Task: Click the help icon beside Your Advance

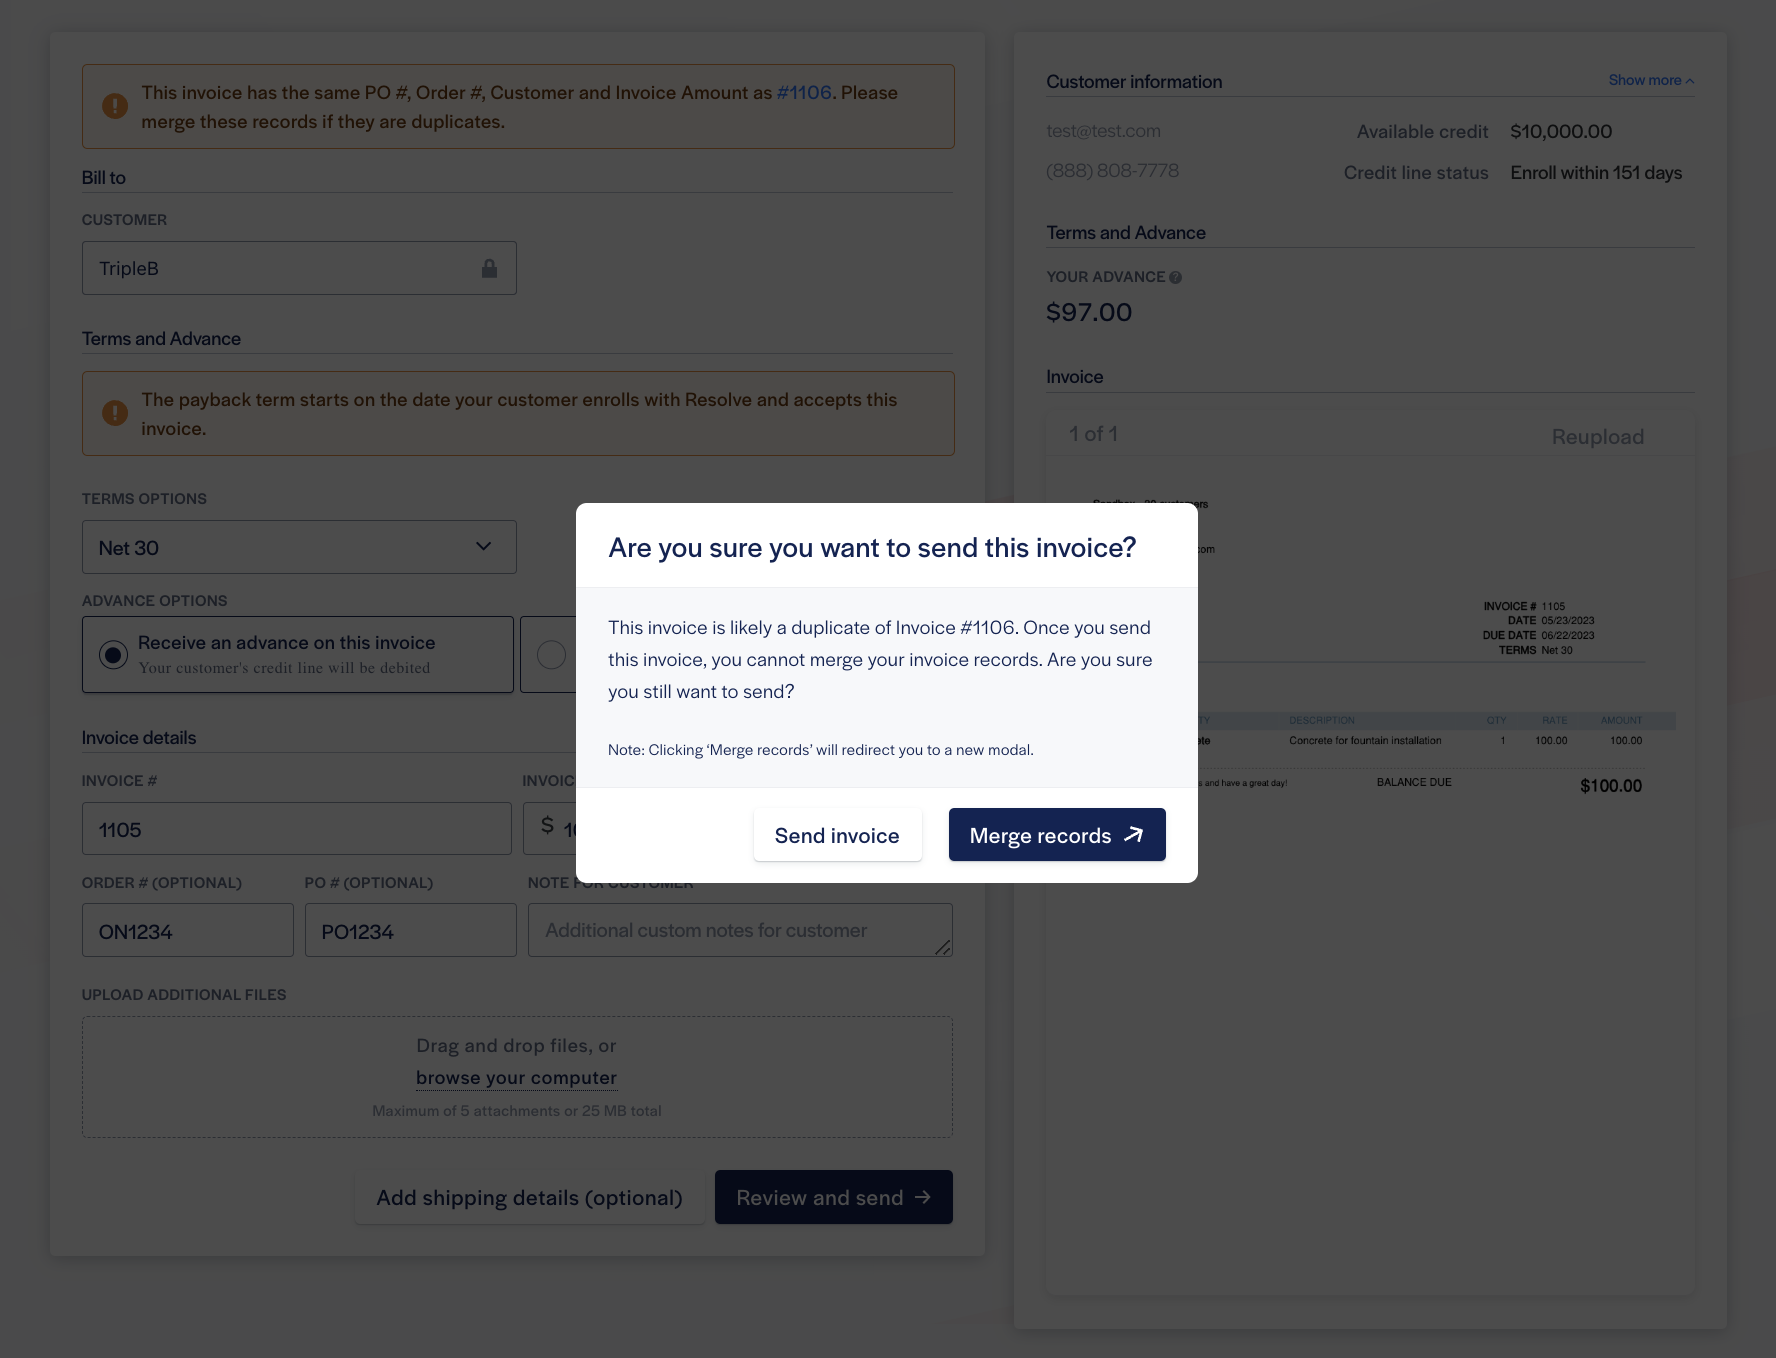Action: tap(1176, 277)
